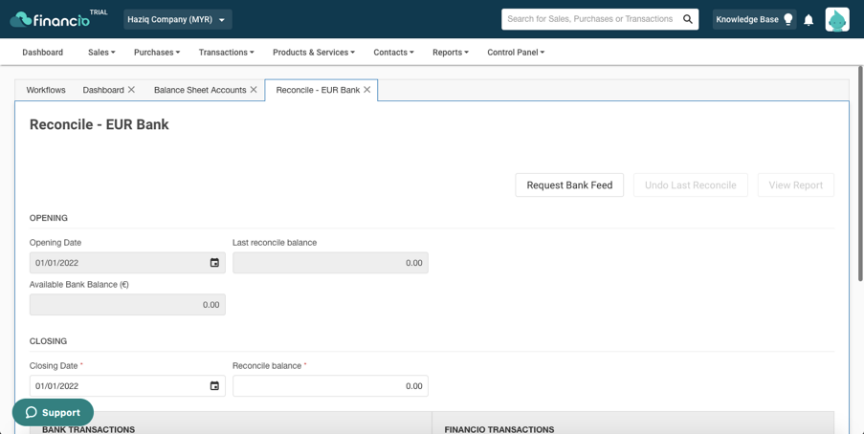The image size is (864, 434).
Task: Open the Closing Date calendar picker
Action: 214,386
